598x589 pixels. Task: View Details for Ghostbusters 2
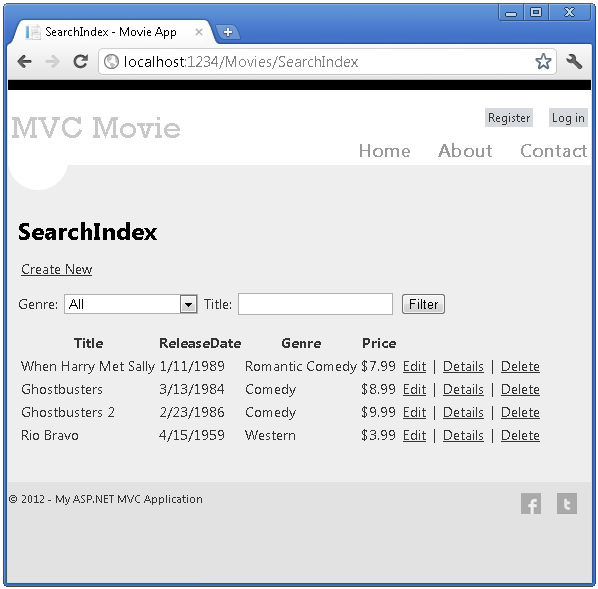463,412
